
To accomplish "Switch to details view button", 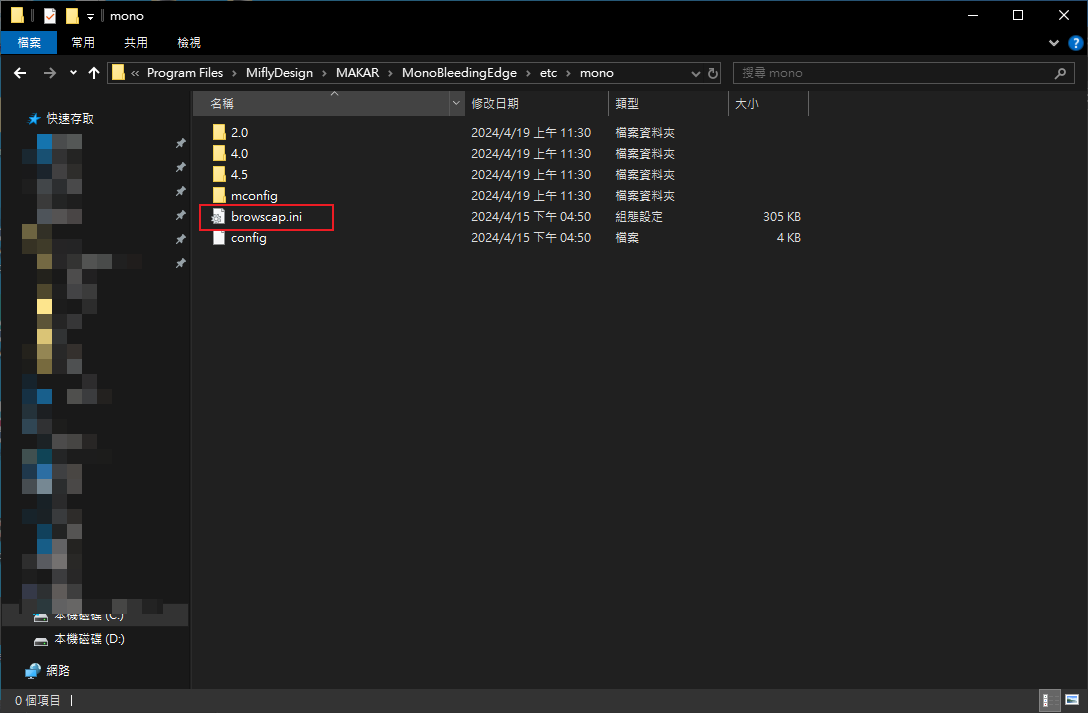I will point(1047,701).
